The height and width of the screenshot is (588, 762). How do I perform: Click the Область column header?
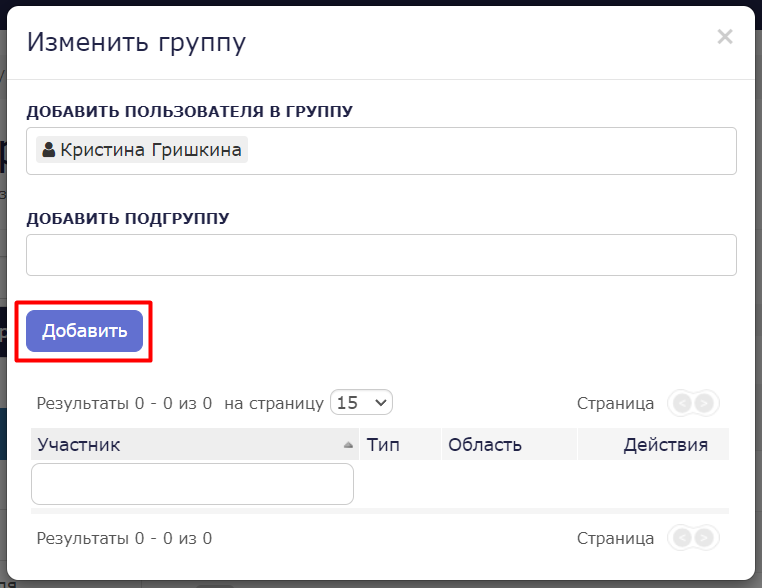coord(509,444)
